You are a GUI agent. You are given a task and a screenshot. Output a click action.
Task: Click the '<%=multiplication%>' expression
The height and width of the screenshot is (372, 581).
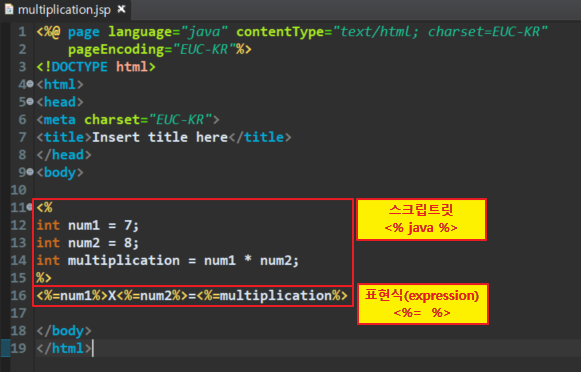[272, 296]
